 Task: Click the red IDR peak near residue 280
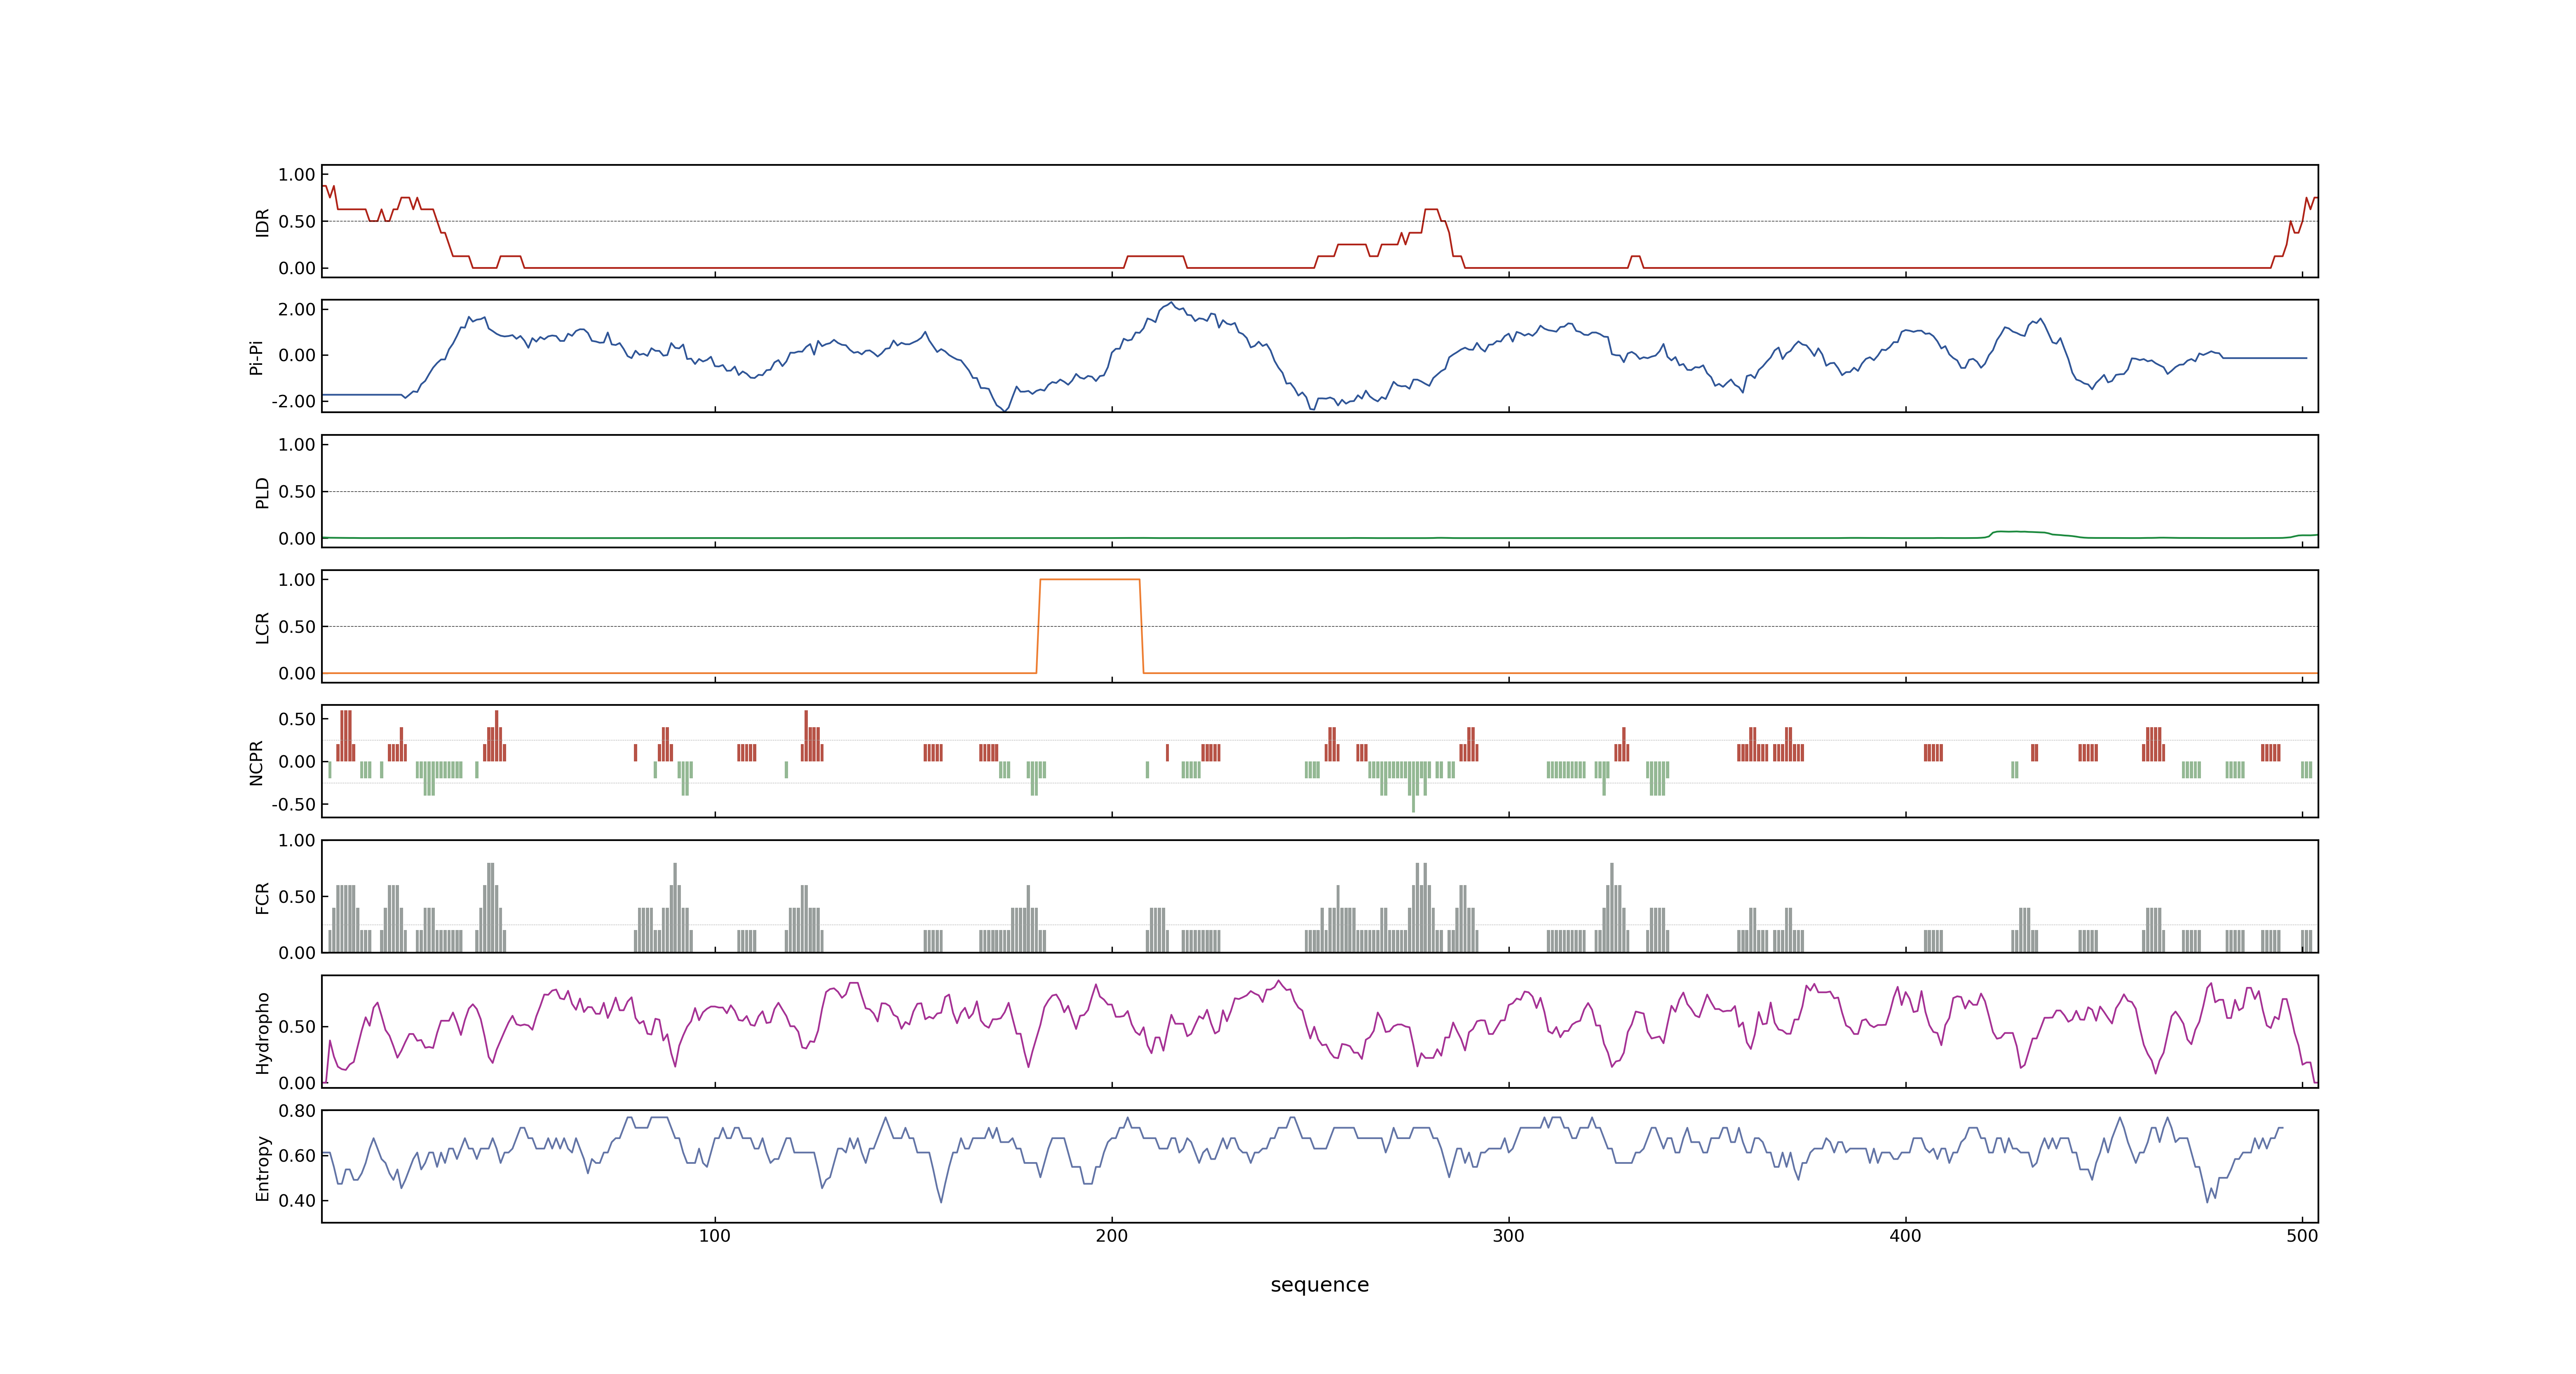pos(1431,210)
